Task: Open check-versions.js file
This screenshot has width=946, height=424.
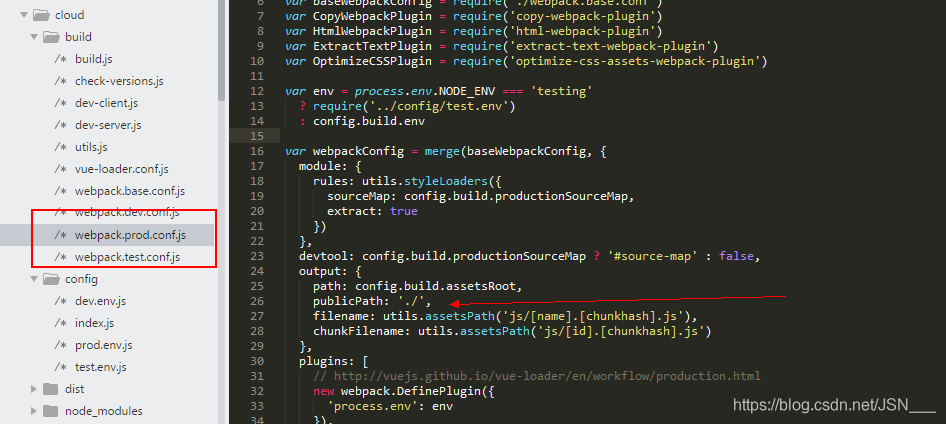Action: (119, 81)
